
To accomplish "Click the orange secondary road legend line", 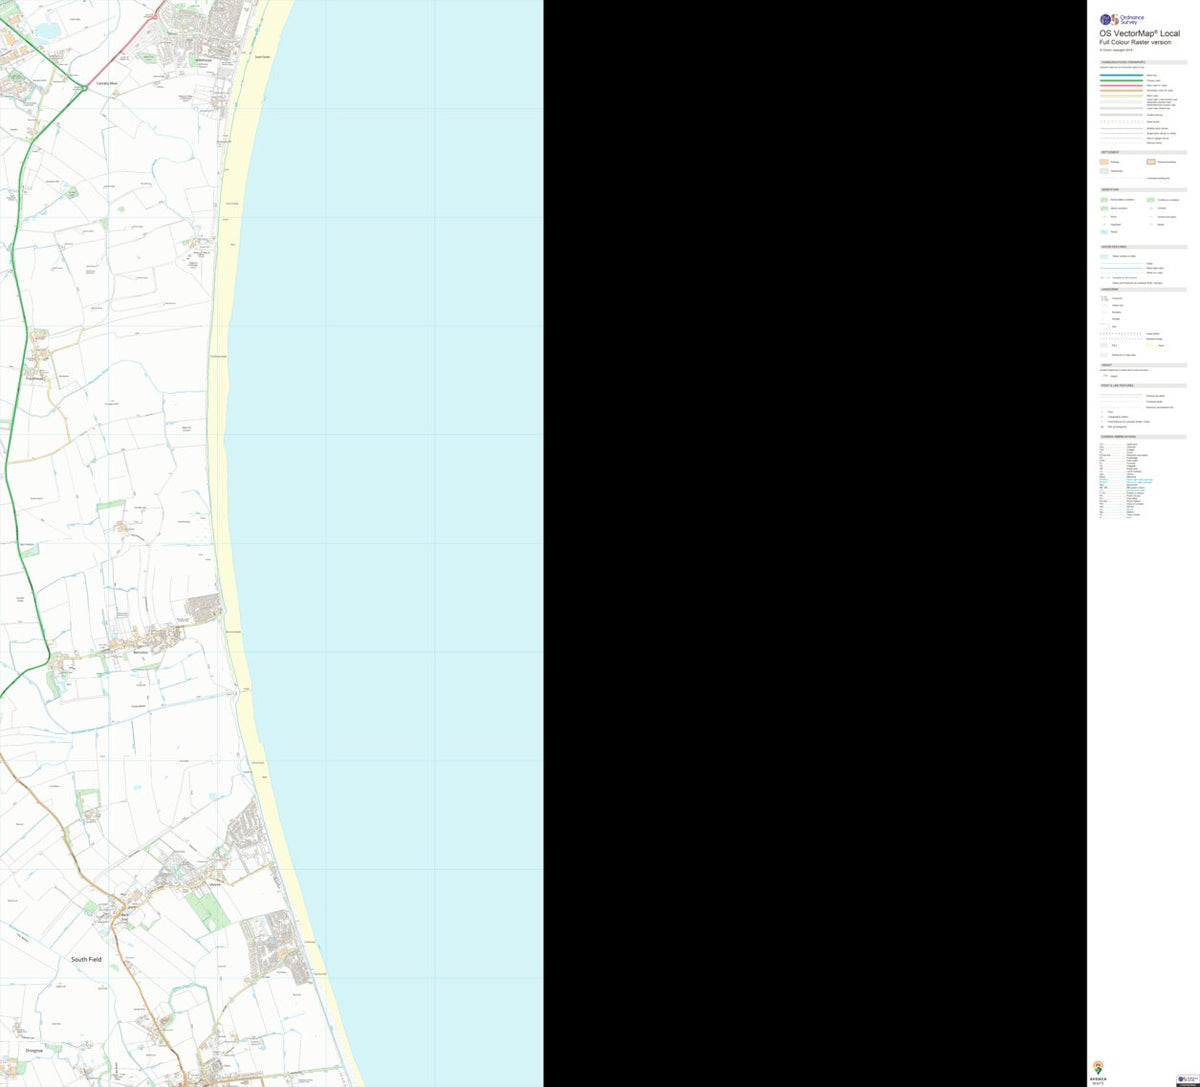I will [1121, 91].
